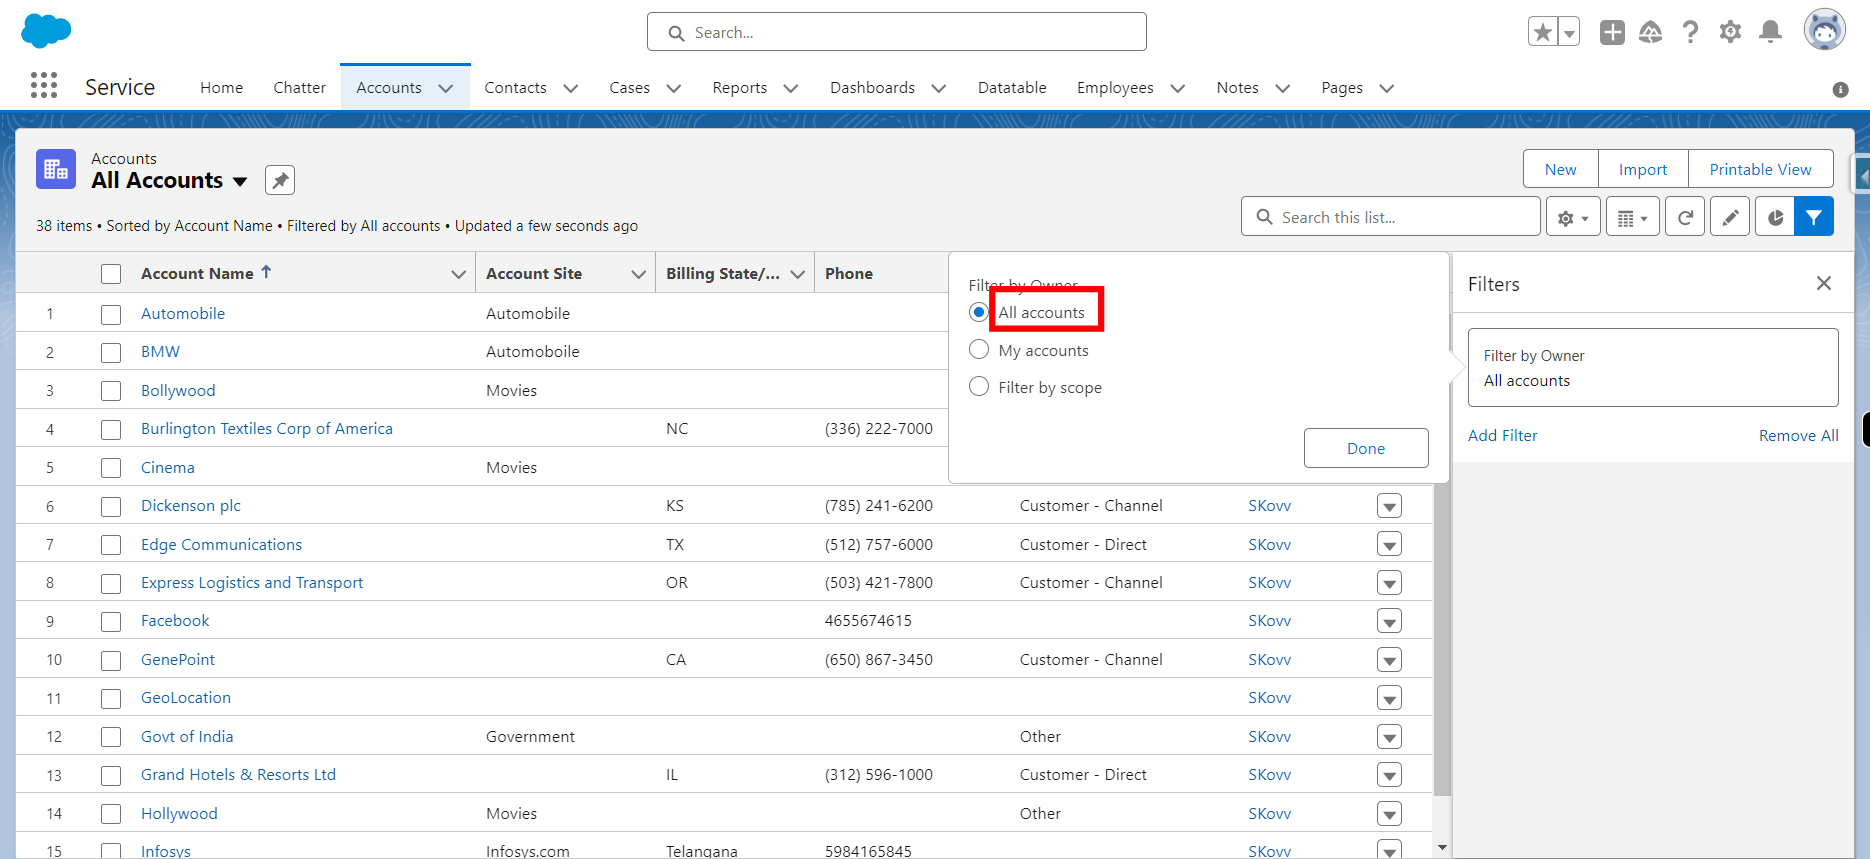1870x859 pixels.
Task: Open the Account Name column menu
Action: [x=458, y=274]
